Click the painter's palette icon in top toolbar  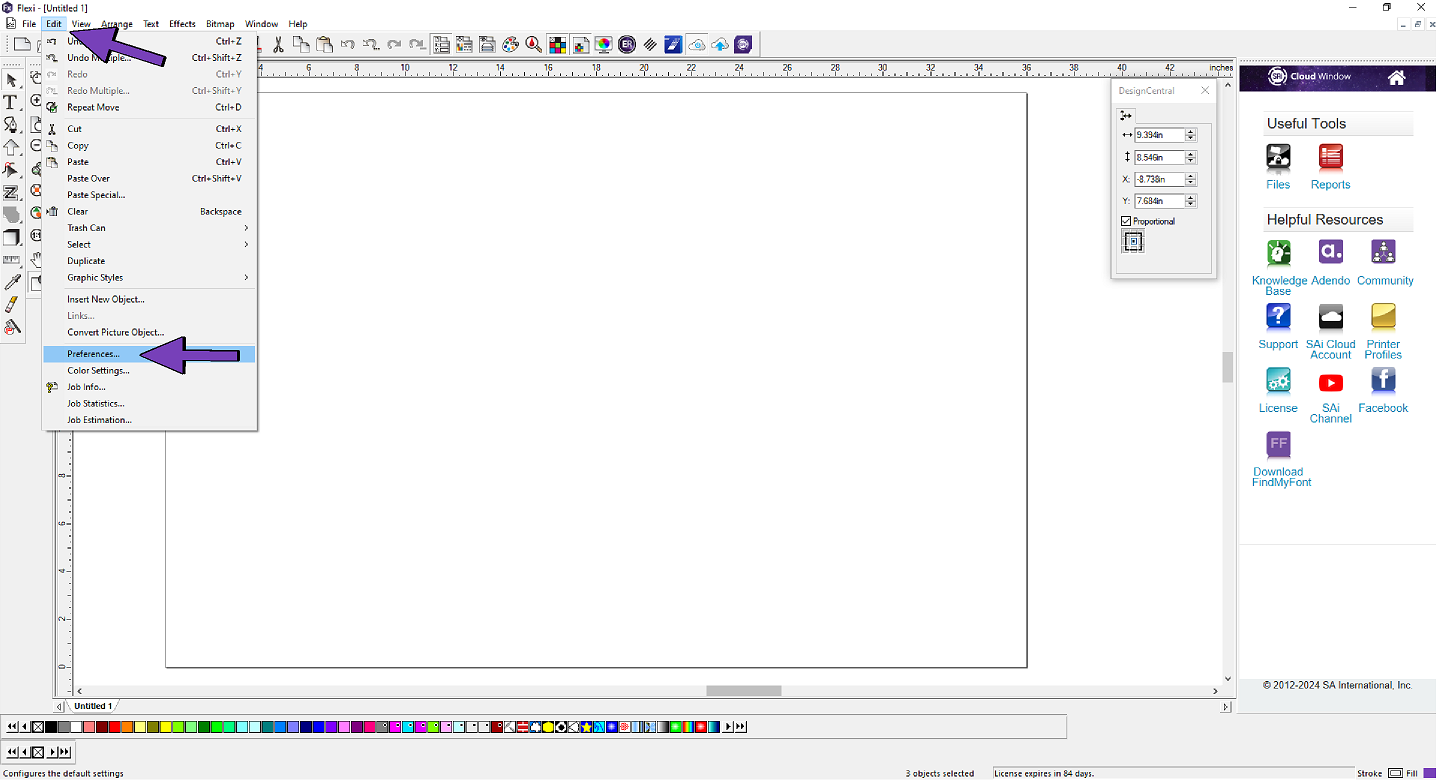click(510, 44)
